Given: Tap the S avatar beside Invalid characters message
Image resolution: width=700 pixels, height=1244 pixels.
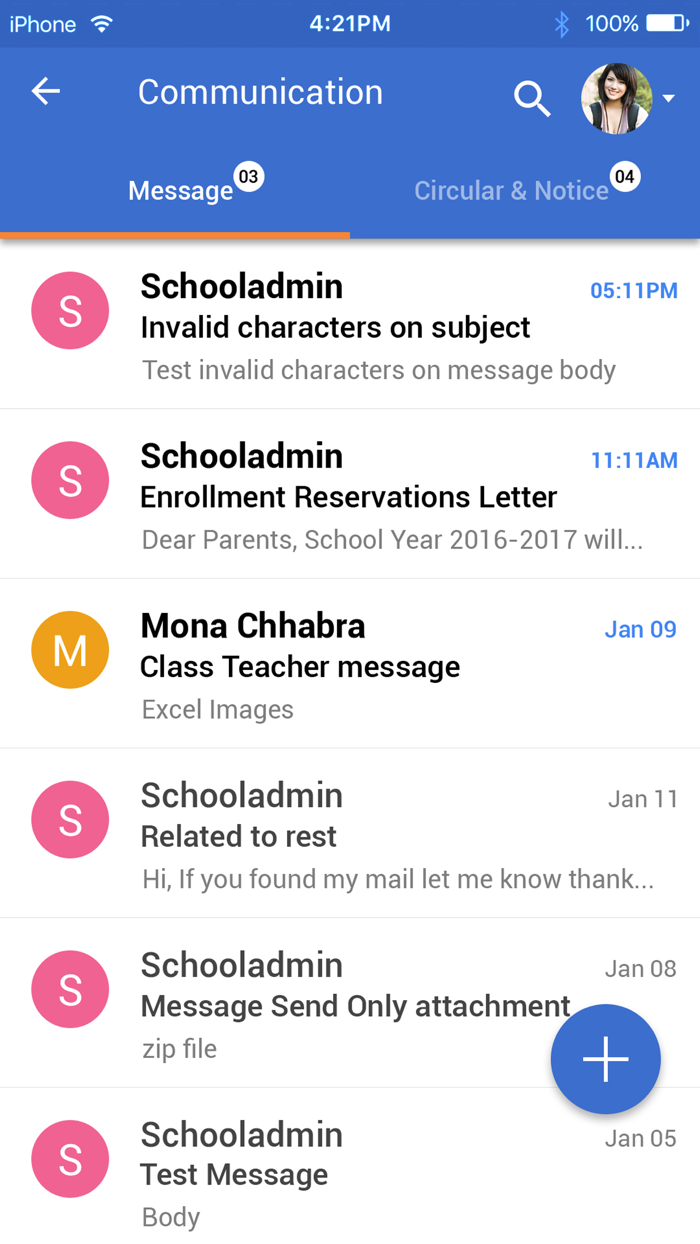Looking at the screenshot, I should tap(70, 311).
